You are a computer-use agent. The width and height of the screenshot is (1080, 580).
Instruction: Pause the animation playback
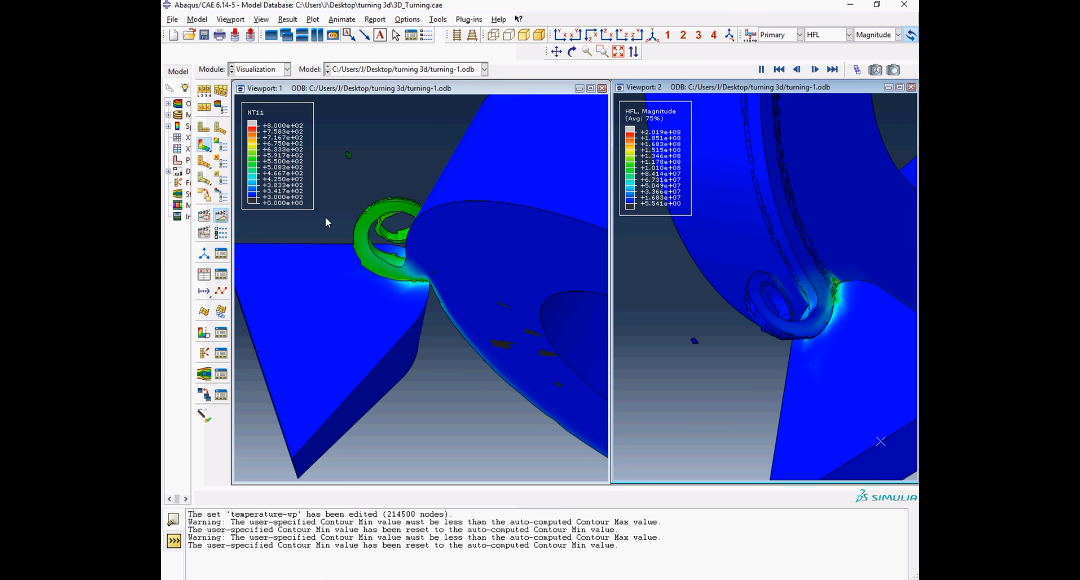click(761, 70)
